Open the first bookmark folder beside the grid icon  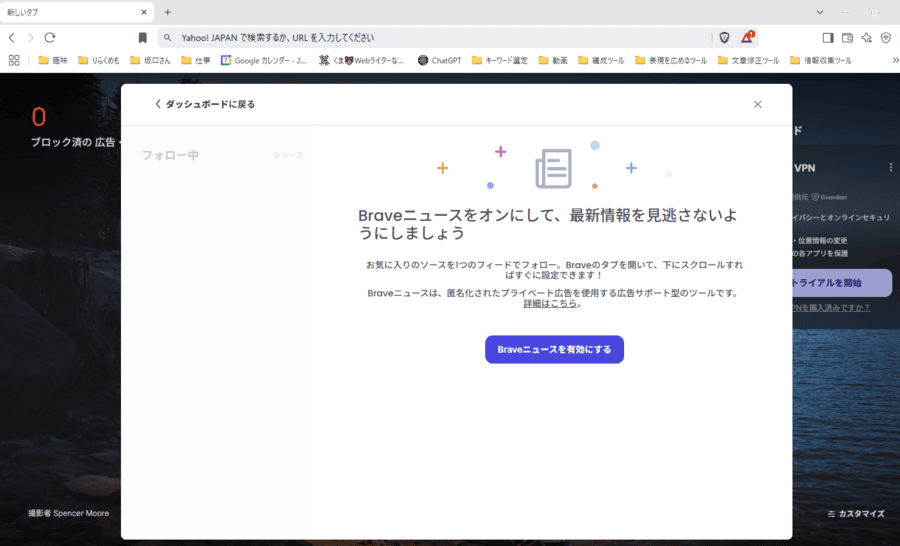pos(53,60)
